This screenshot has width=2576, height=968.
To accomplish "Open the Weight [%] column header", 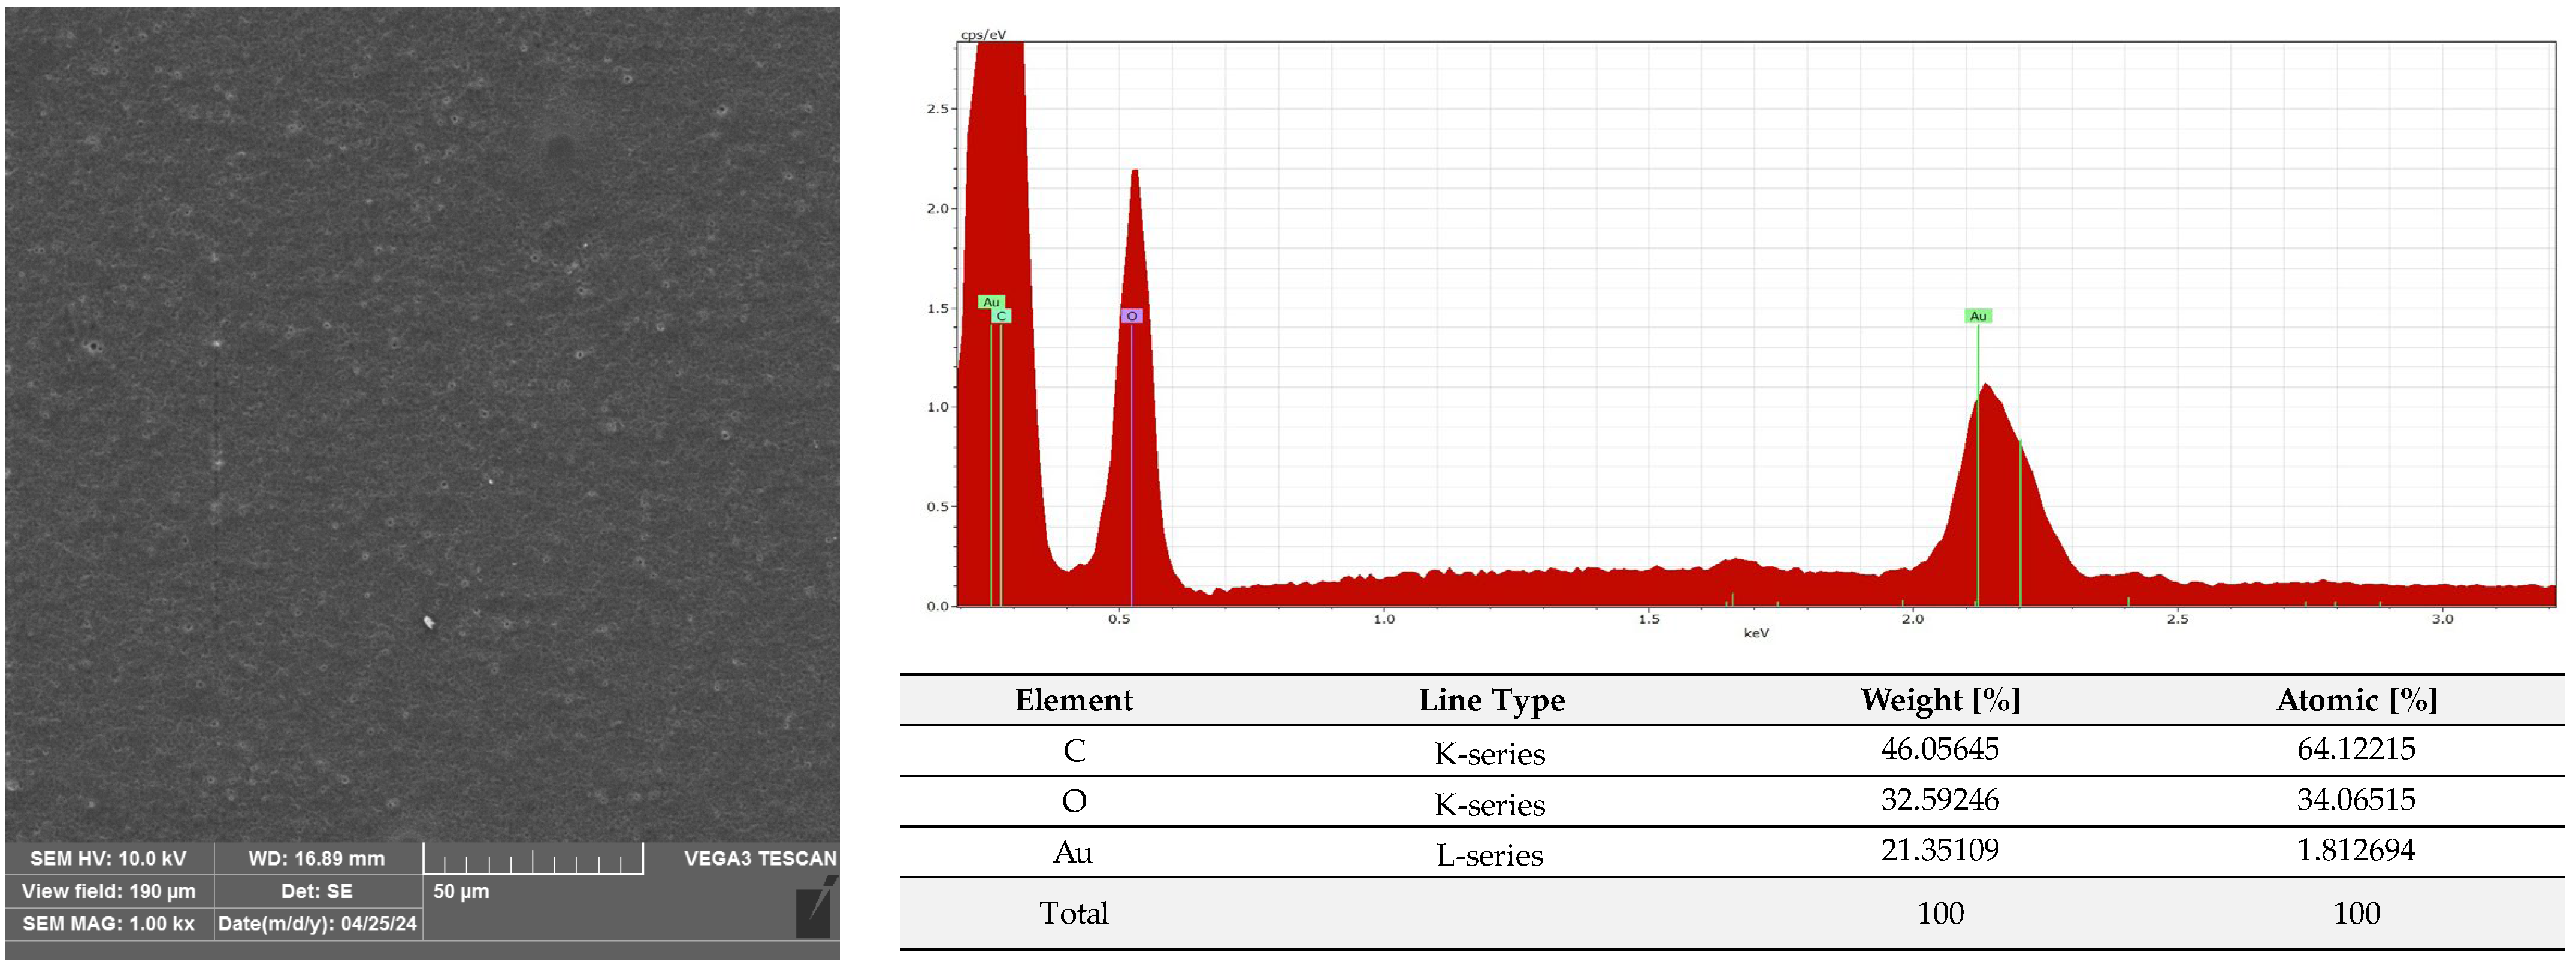I will tap(1938, 701).
